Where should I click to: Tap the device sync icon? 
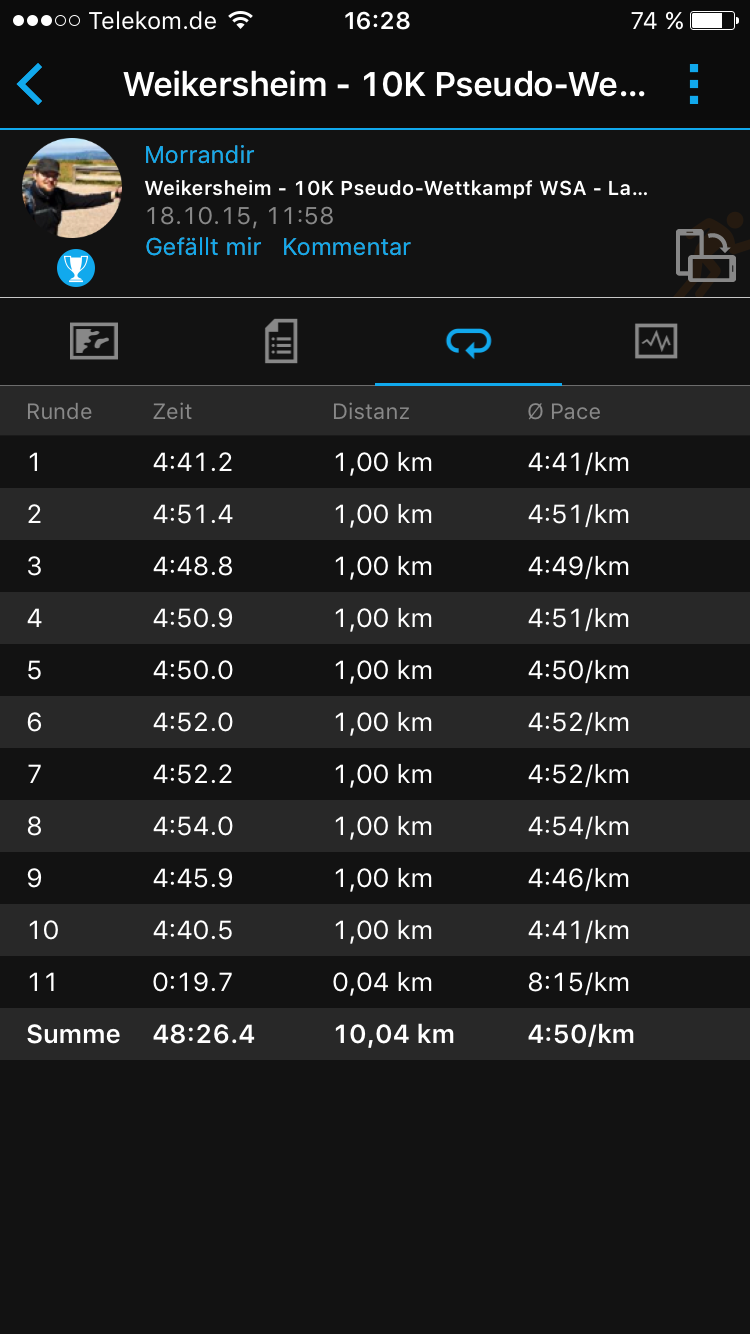coord(705,255)
